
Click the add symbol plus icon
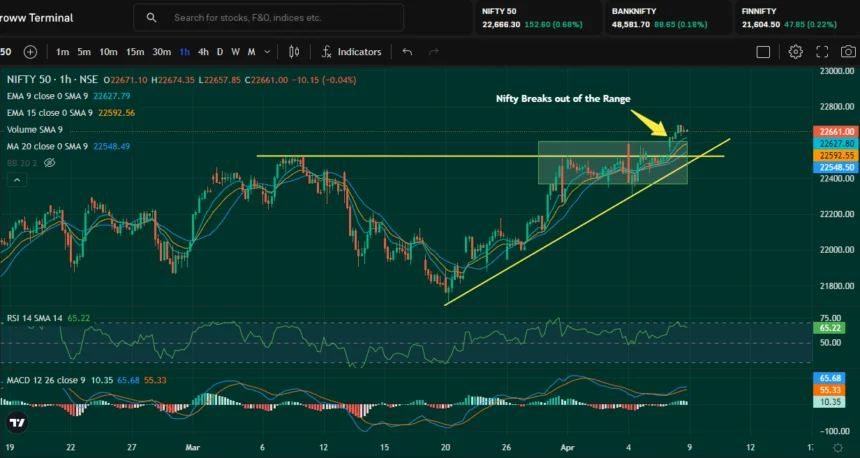30,52
